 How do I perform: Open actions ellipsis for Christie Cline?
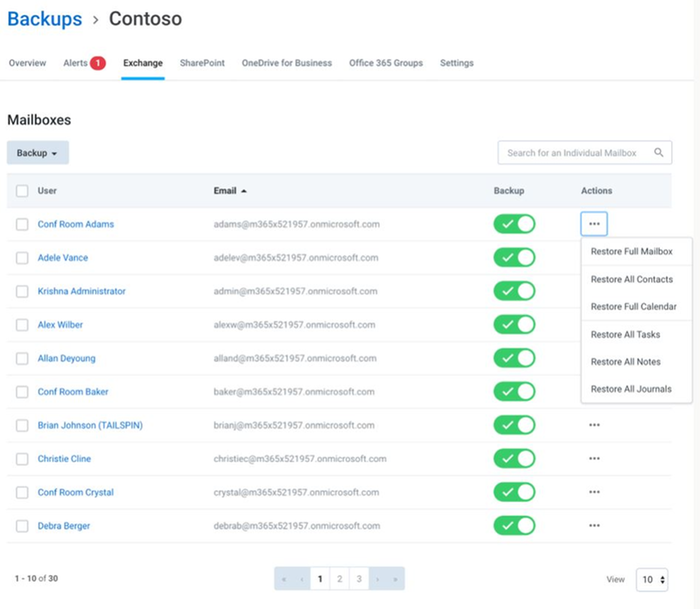coord(594,459)
